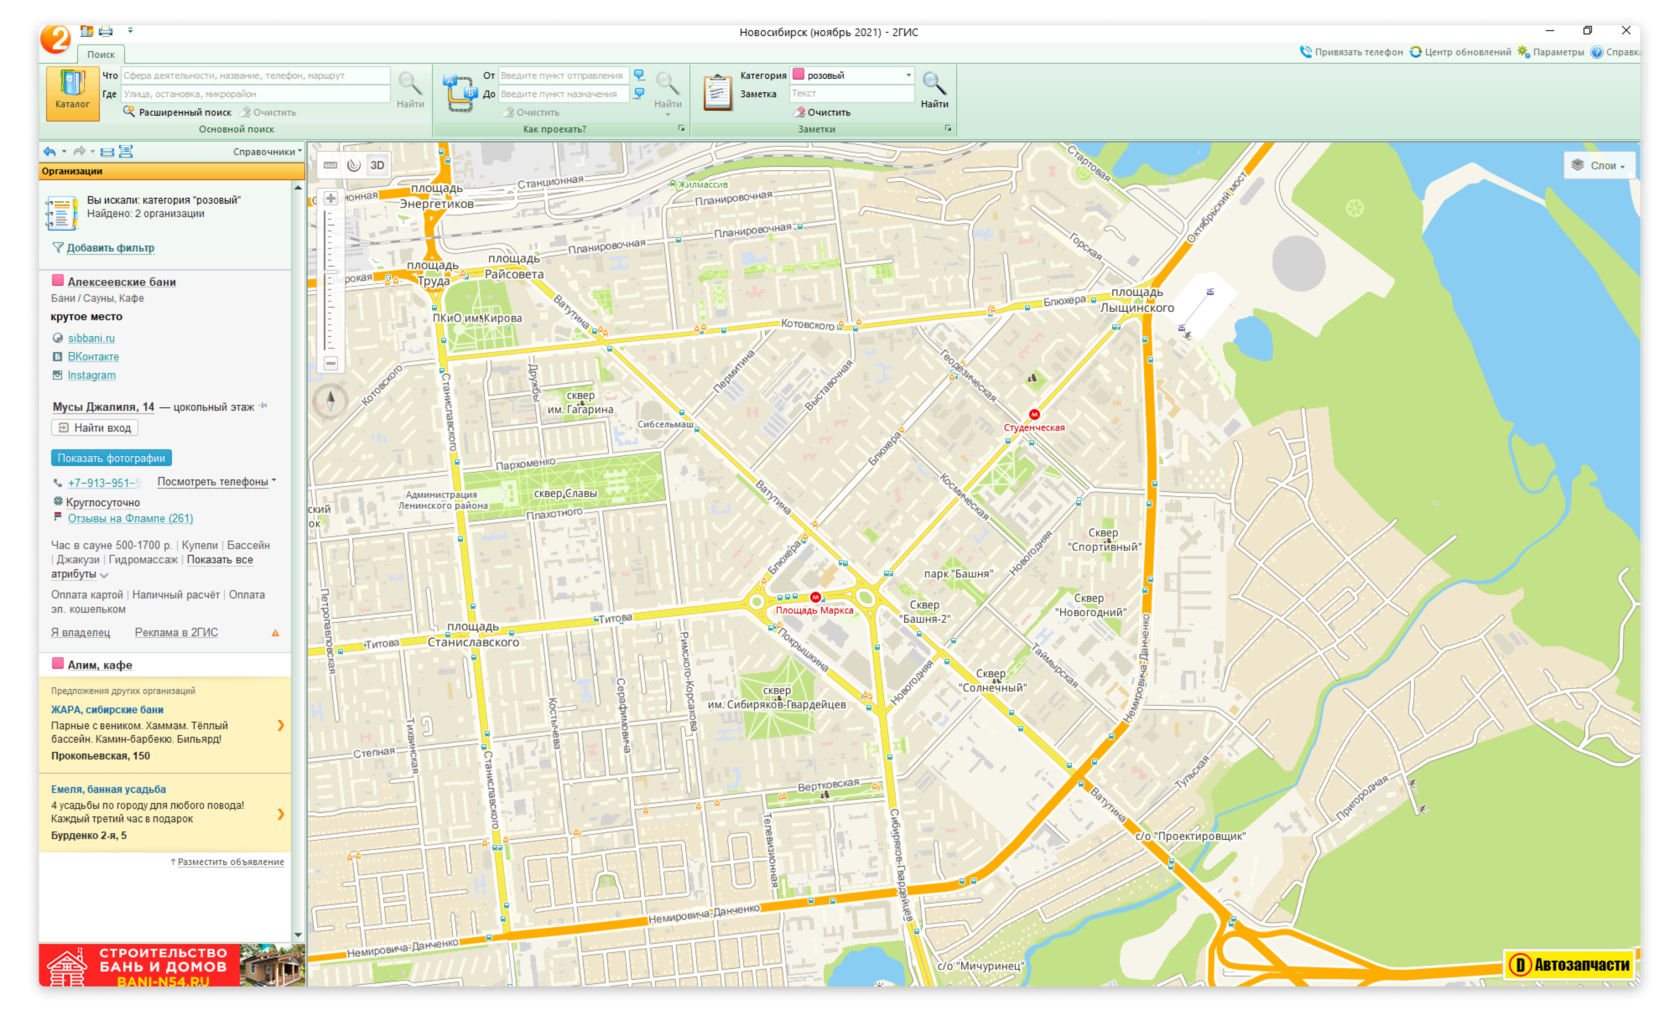1680x1011 pixels.
Task: Expand the Справочники dropdown
Action: 267,152
